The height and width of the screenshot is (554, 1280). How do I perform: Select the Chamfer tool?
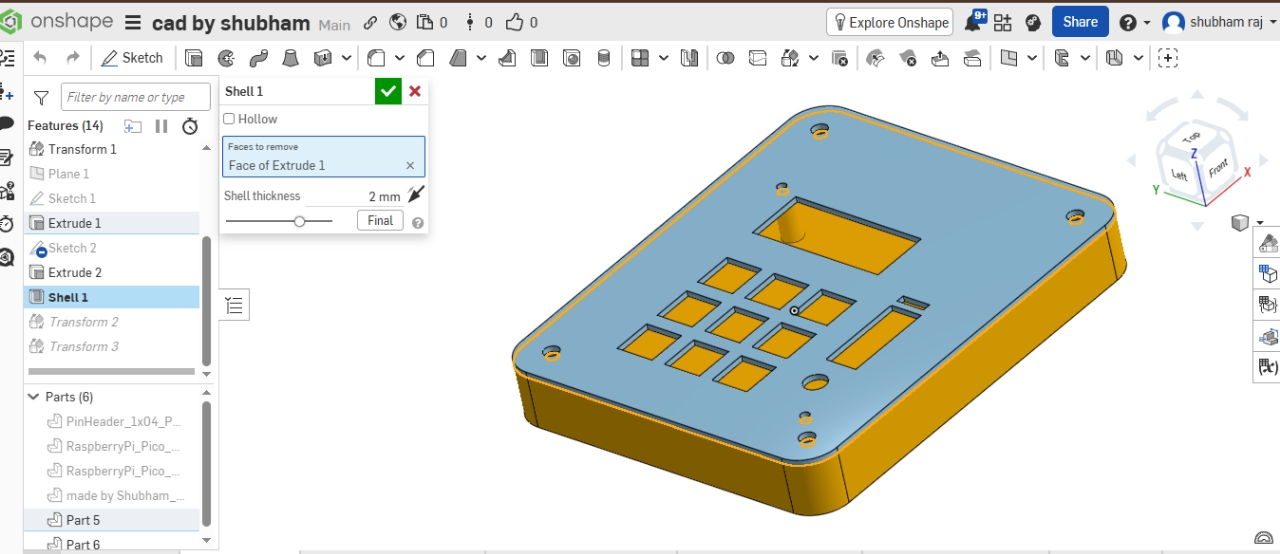coord(425,58)
